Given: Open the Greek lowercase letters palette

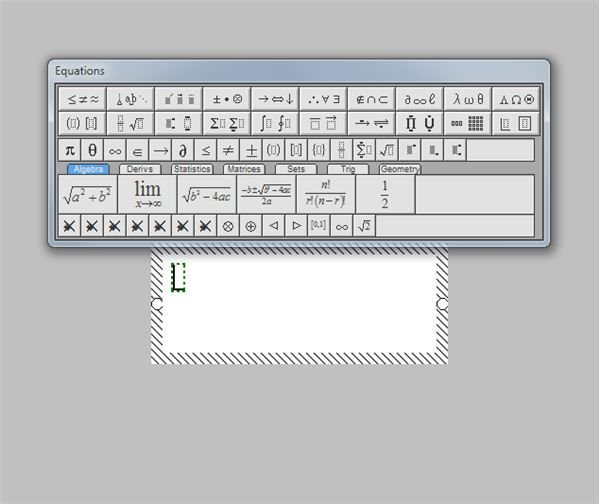Looking at the screenshot, I should pyautogui.click(x=468, y=99).
